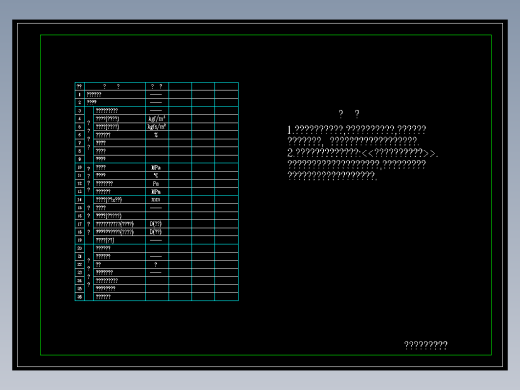Click the note line starting with "2."
The height and width of the screenshot is (390, 520).
click(362, 153)
